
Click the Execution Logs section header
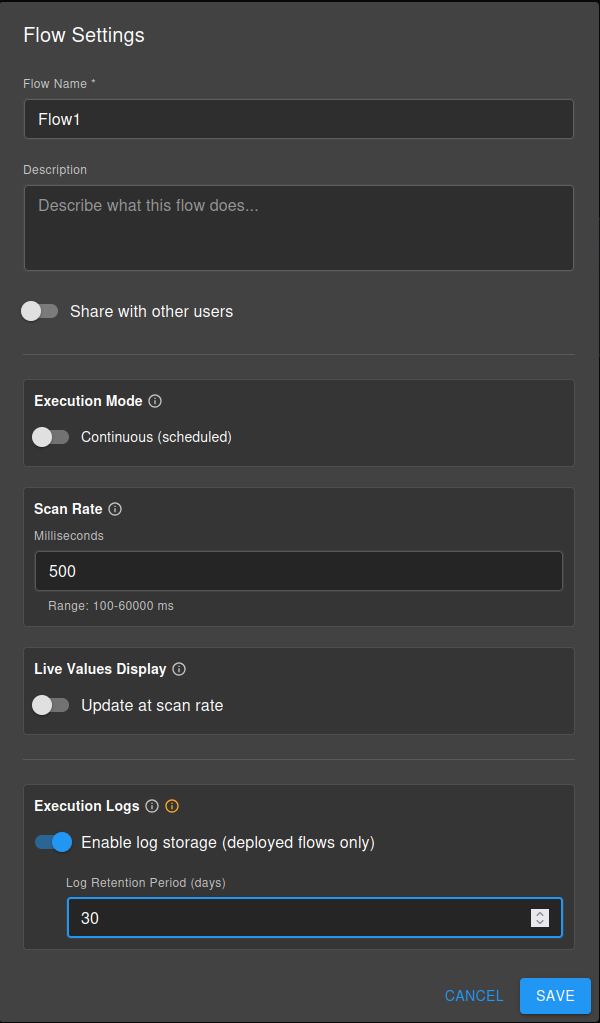tap(87, 806)
